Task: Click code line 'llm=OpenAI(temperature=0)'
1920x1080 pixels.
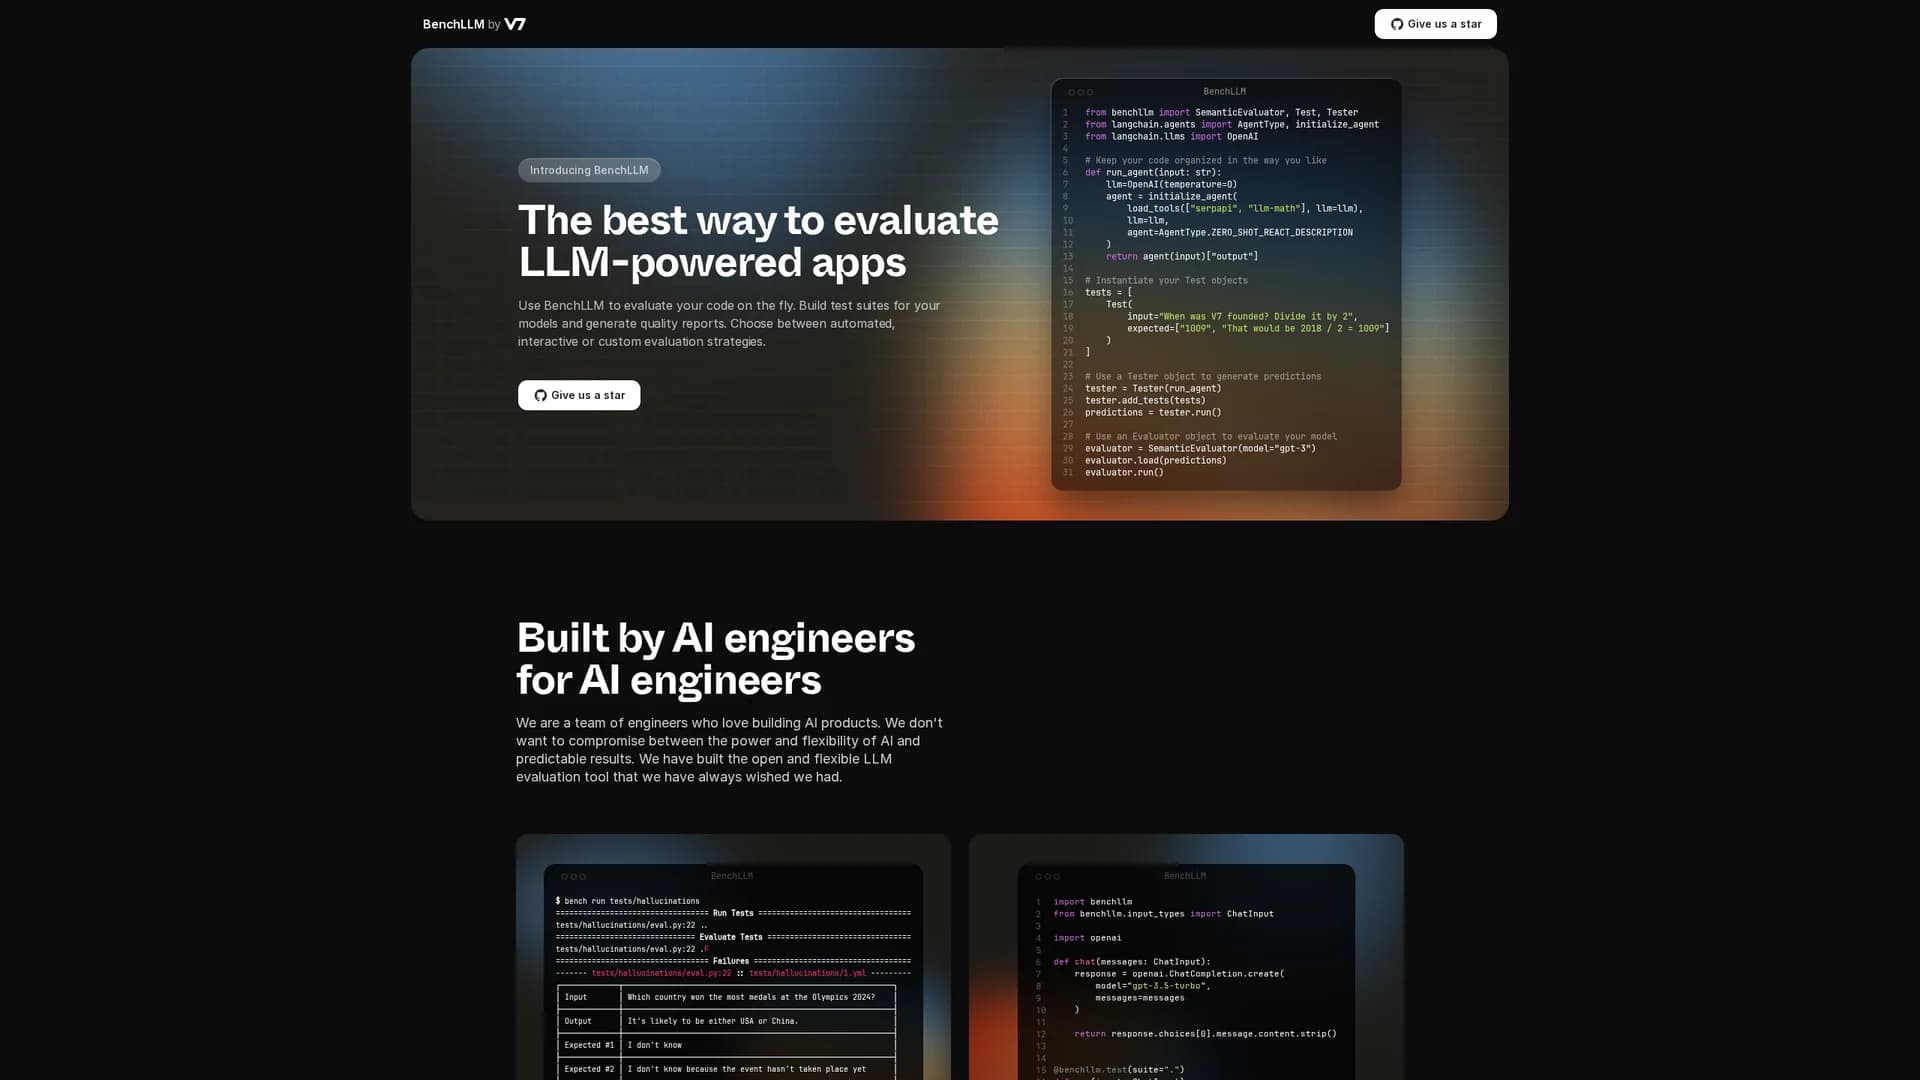Action: point(1171,184)
